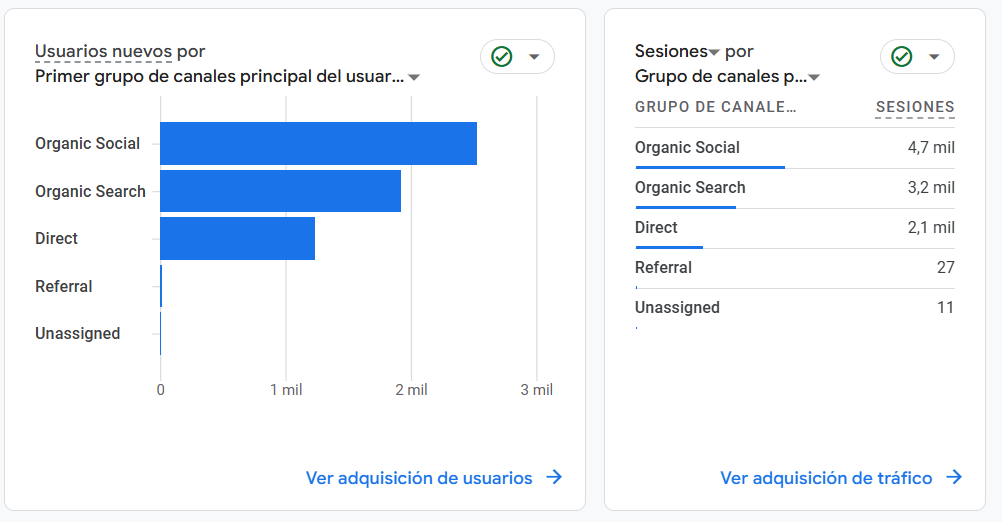Viewport: 1002px width, 522px height.
Task: Click Referral row in sessions table
Action: [794, 268]
